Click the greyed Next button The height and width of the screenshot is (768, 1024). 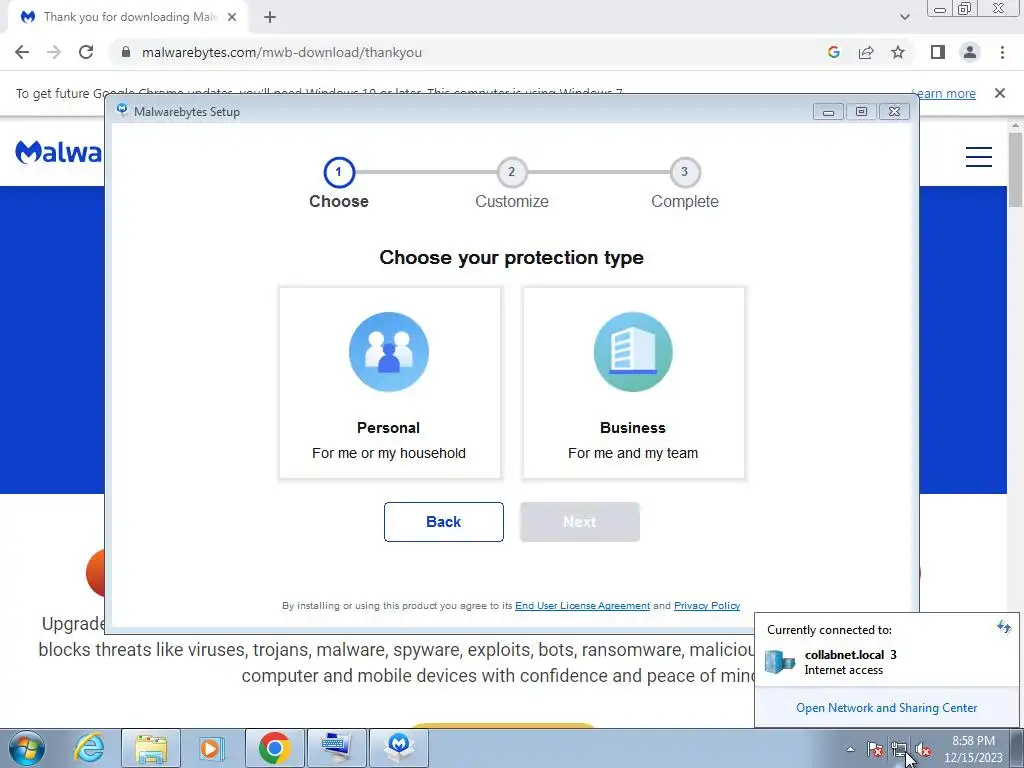(x=580, y=522)
